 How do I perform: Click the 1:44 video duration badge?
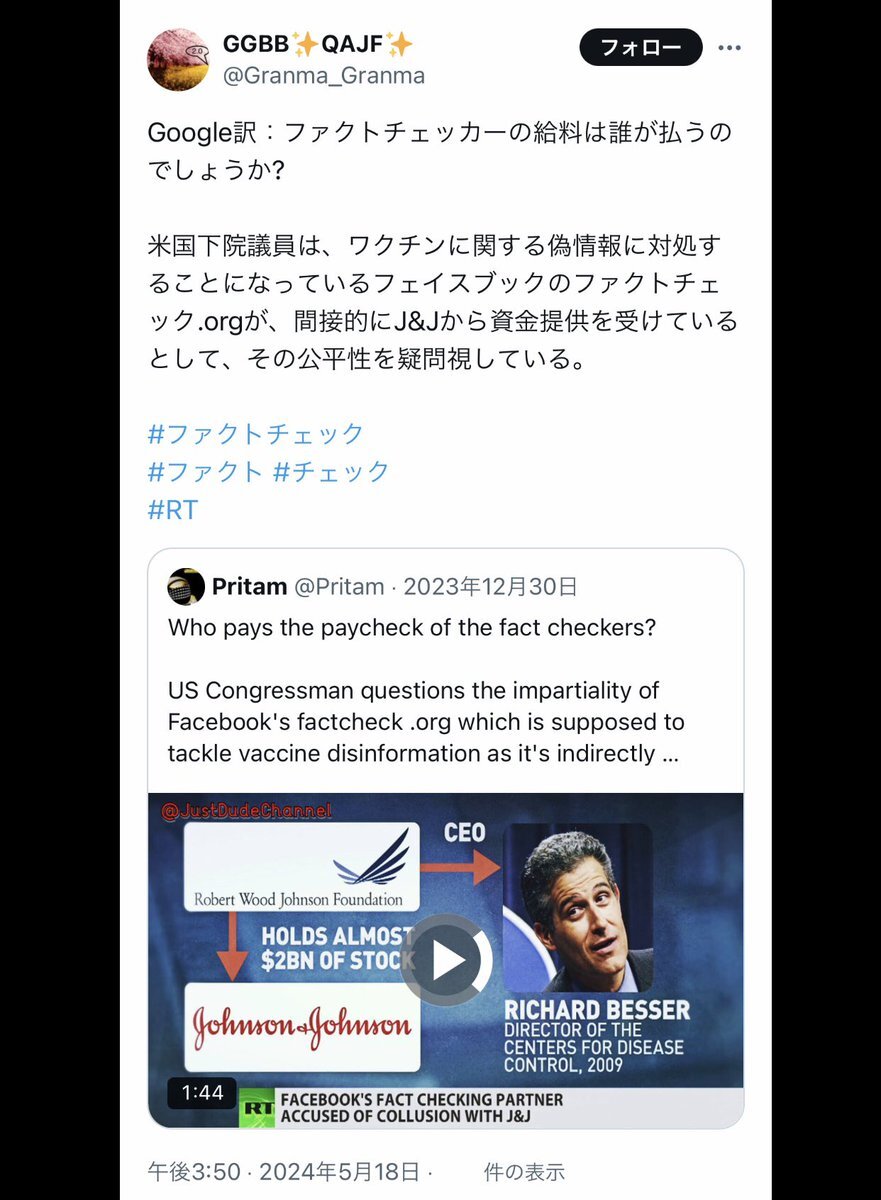[x=203, y=1093]
